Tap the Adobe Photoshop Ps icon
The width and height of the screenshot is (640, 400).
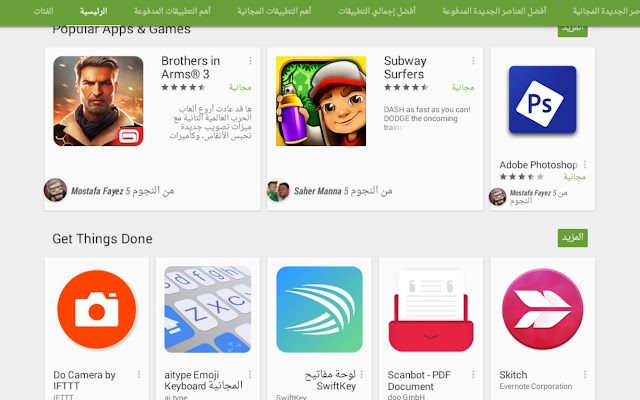[x=542, y=100]
